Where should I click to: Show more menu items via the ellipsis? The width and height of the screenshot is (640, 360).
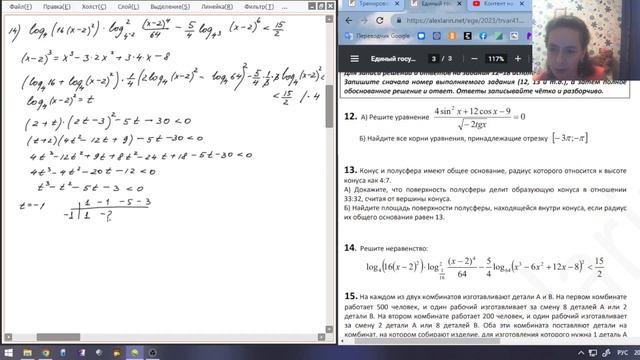(284, 7)
